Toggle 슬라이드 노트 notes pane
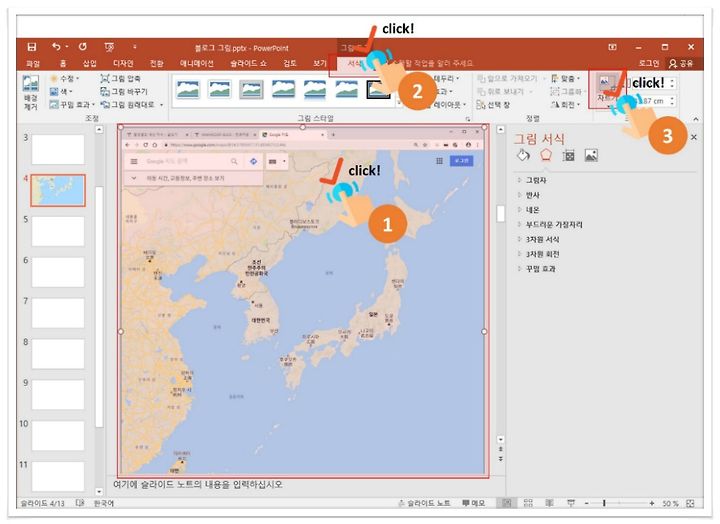 point(424,503)
